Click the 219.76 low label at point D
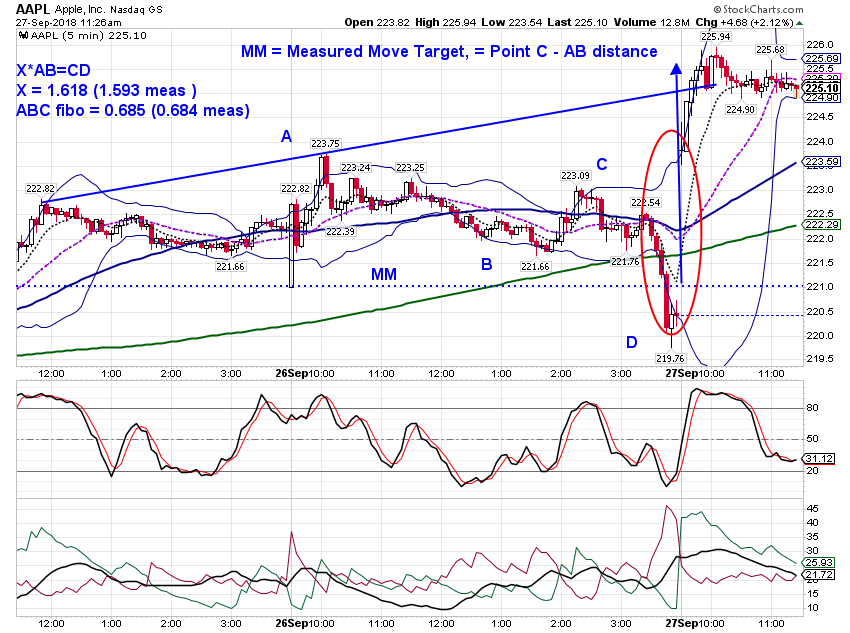Image resolution: width=850 pixels, height=633 pixels. coord(670,358)
